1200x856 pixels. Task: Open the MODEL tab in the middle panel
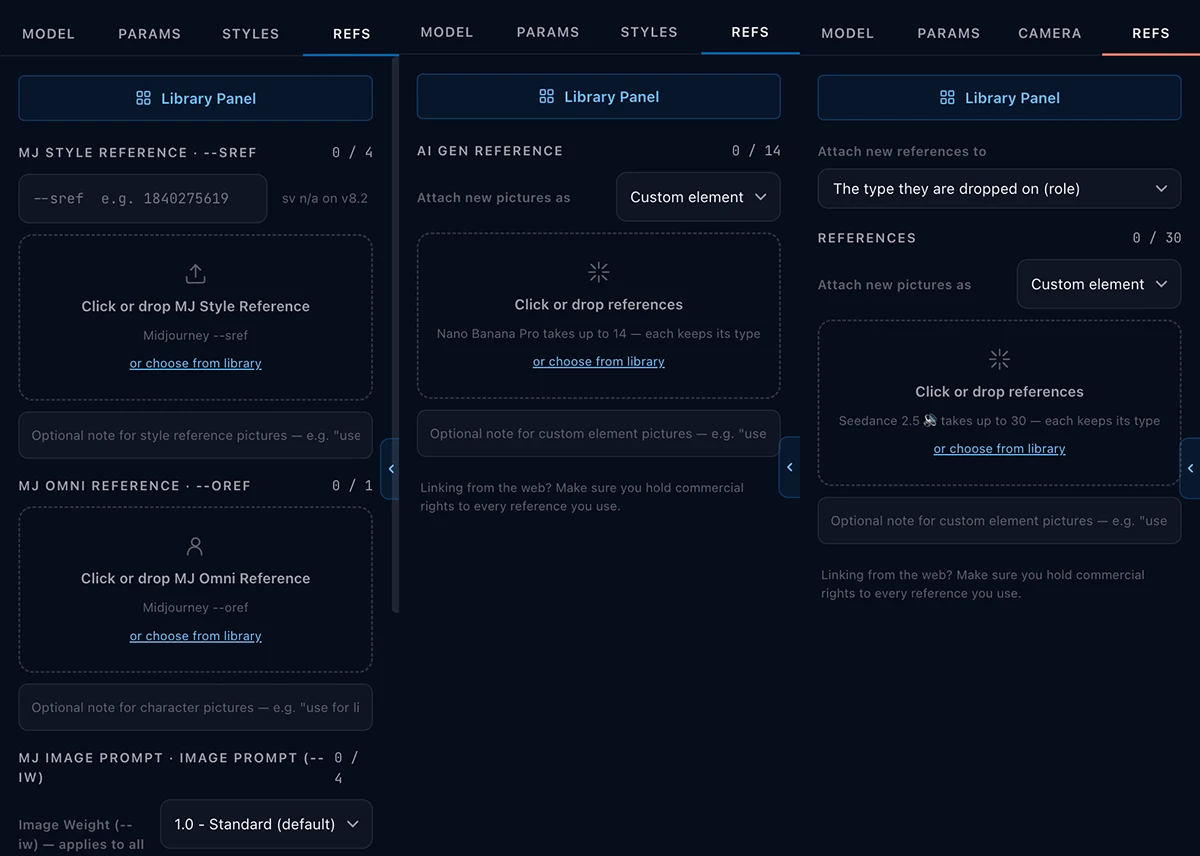tap(446, 32)
